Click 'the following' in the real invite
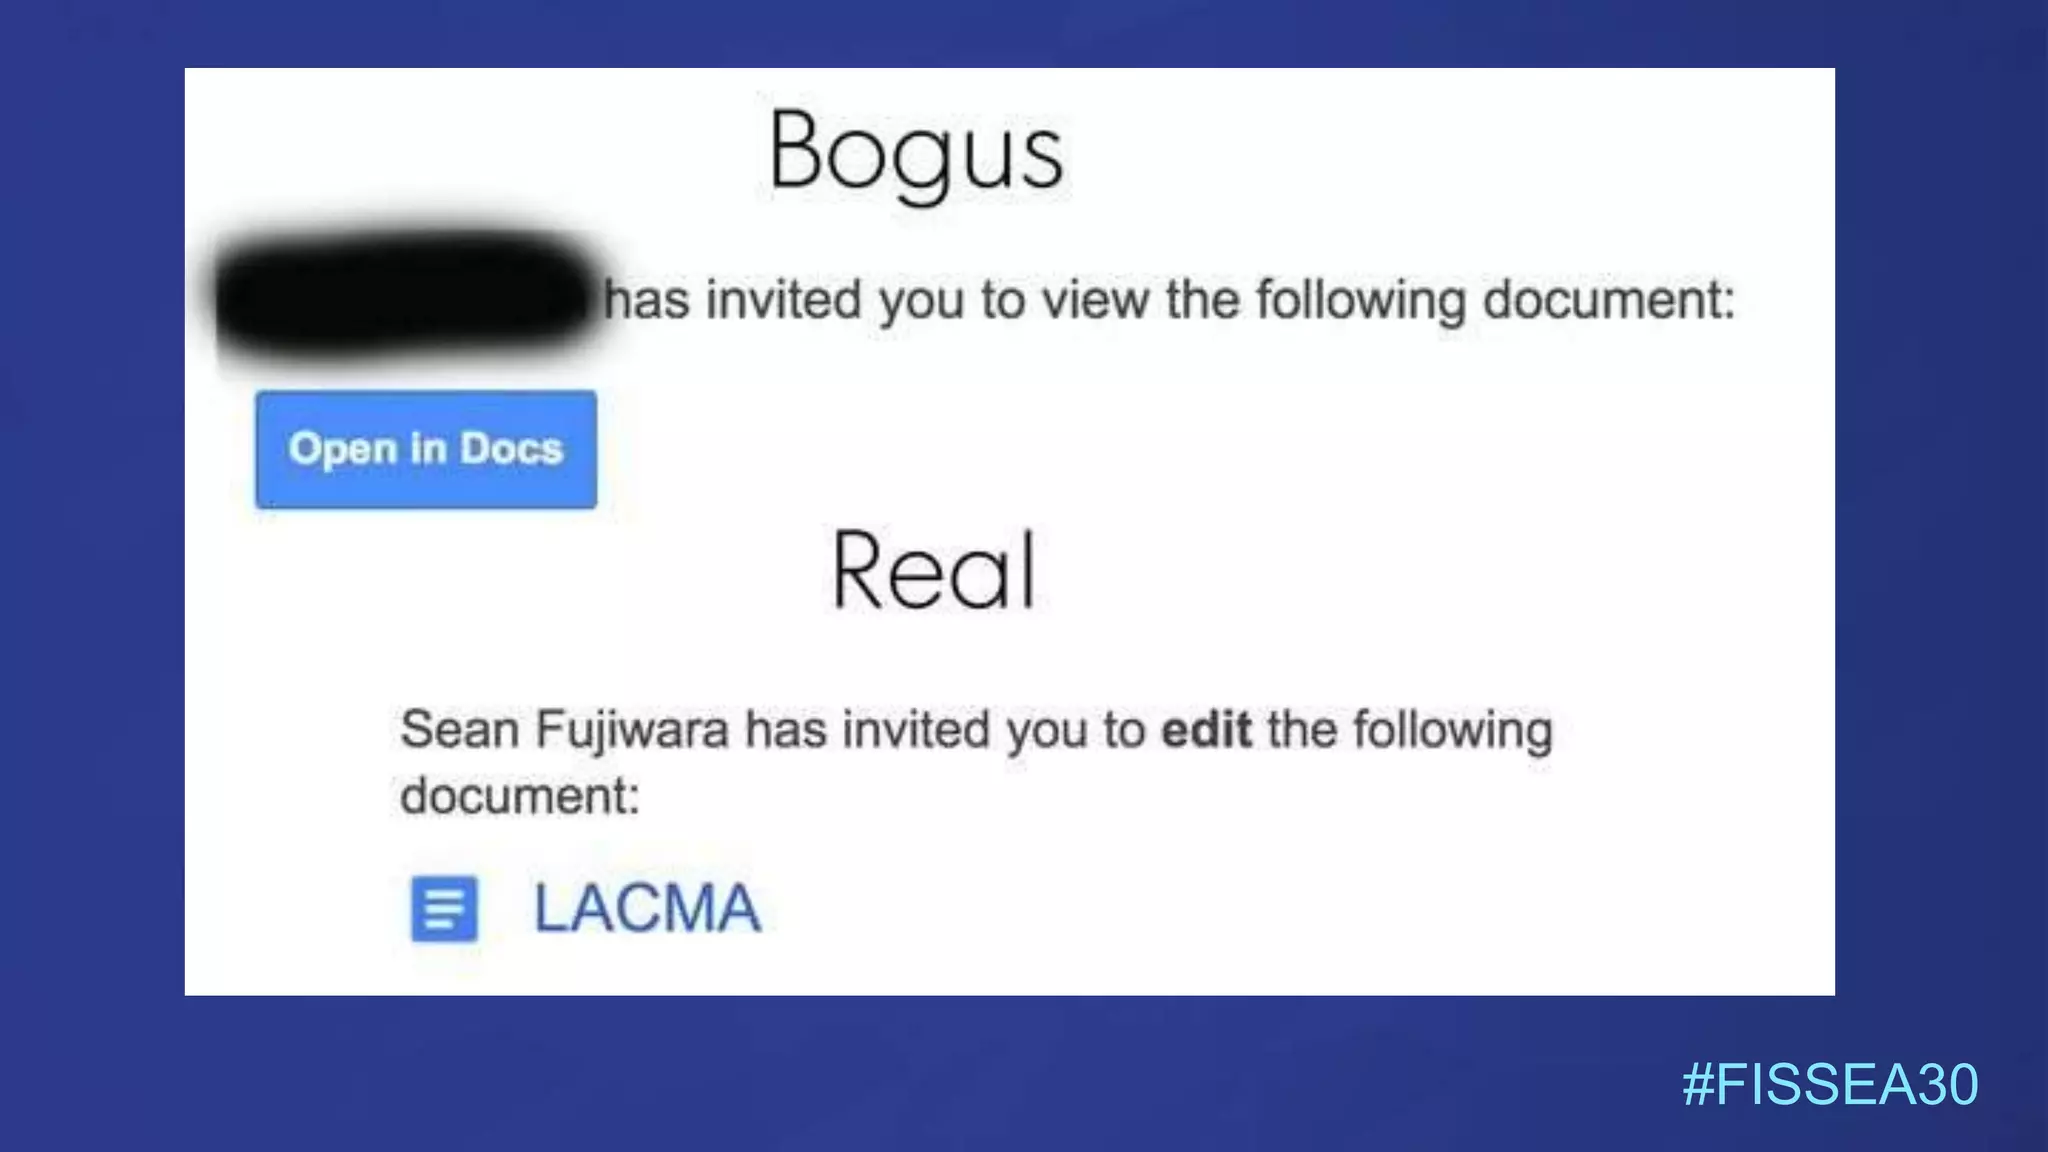 click(1410, 730)
